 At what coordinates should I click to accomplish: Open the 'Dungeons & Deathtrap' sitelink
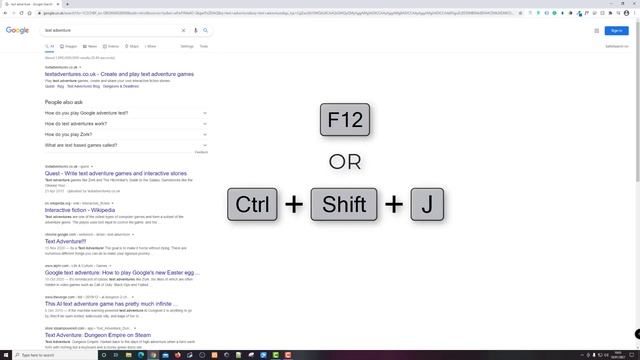[x=121, y=87]
